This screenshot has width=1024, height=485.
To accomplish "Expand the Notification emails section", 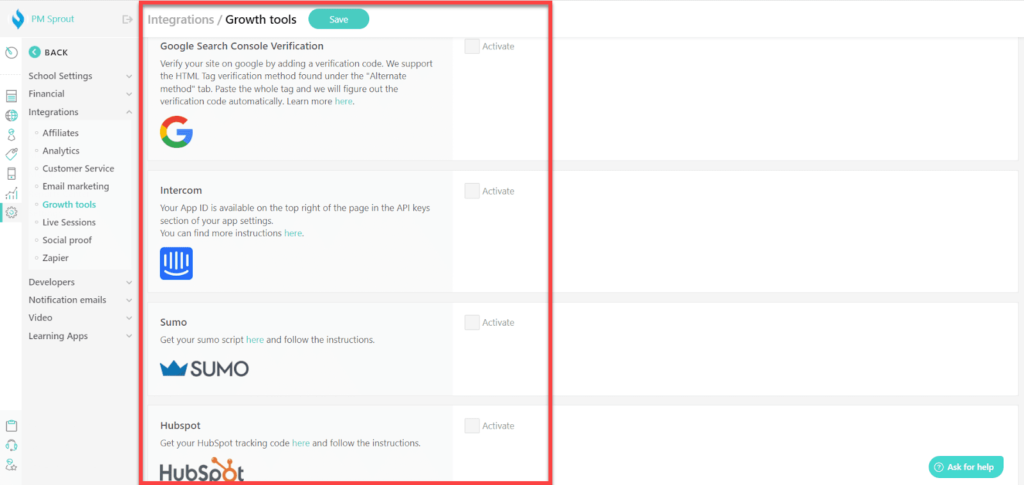I will (x=80, y=300).
